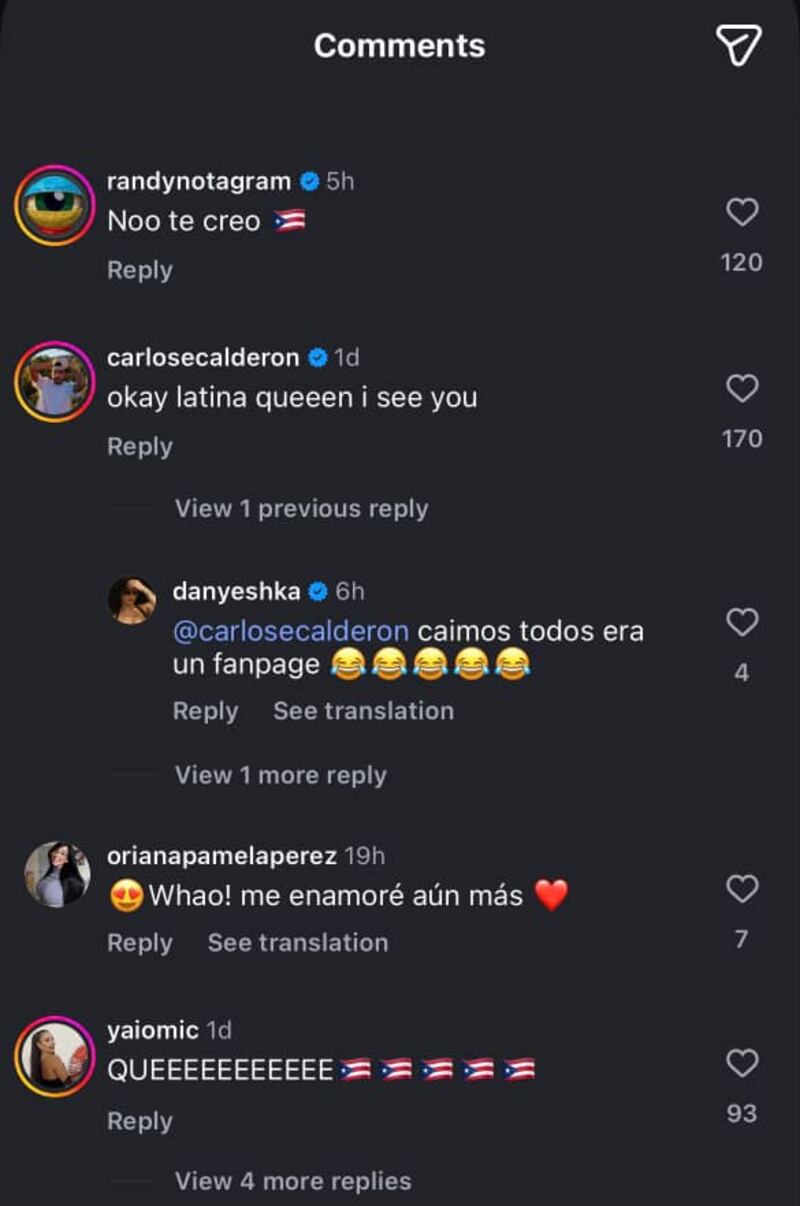Switch to the Comments header tab
The image size is (800, 1206).
[x=399, y=45]
